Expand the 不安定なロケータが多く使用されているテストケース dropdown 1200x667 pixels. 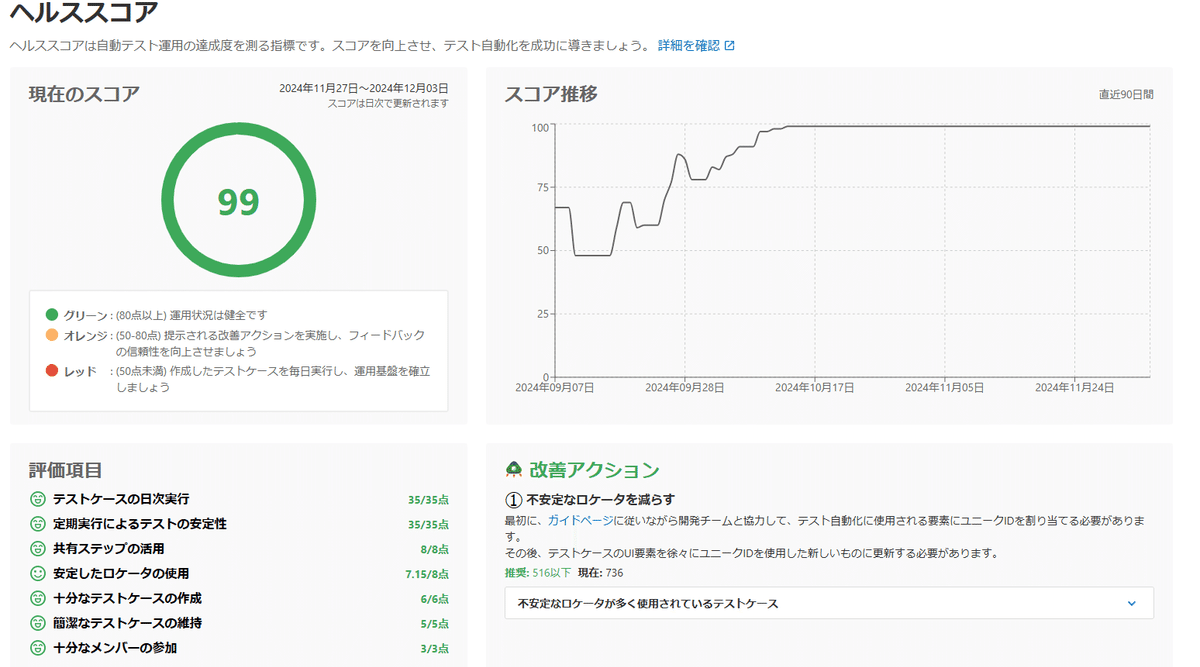point(820,603)
